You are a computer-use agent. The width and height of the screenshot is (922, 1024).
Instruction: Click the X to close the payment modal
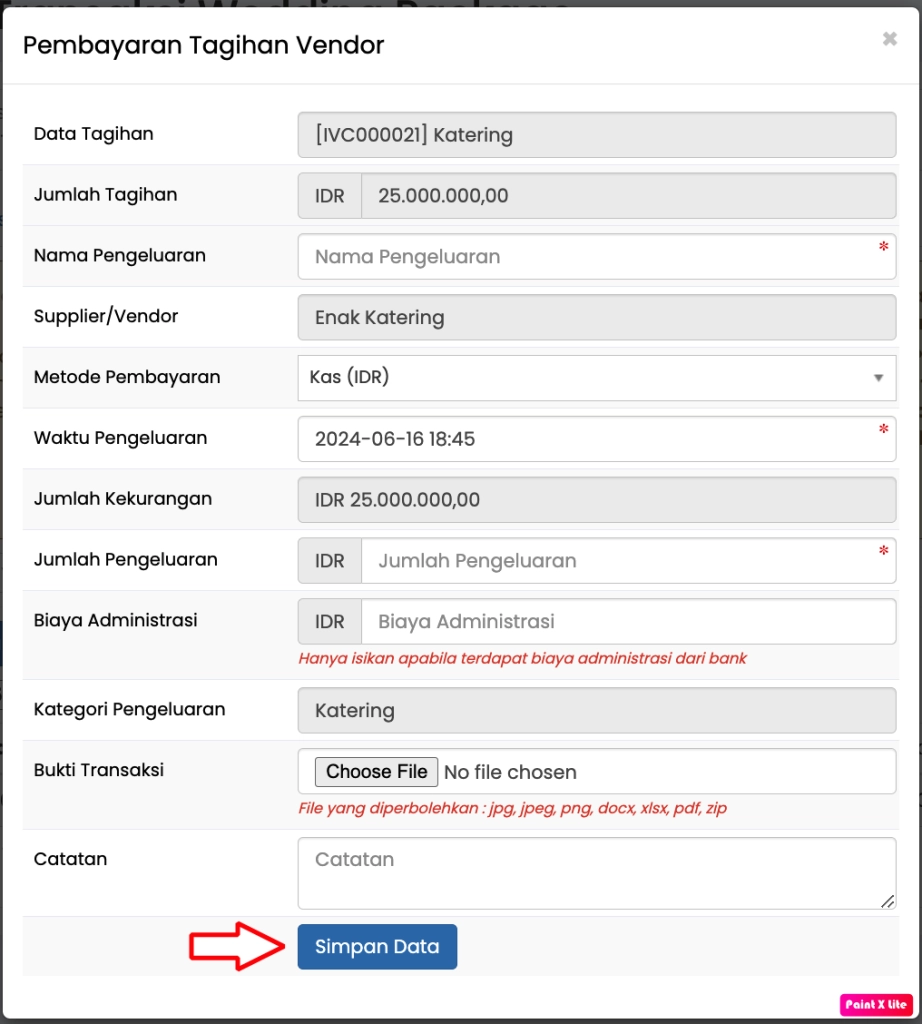point(889,38)
